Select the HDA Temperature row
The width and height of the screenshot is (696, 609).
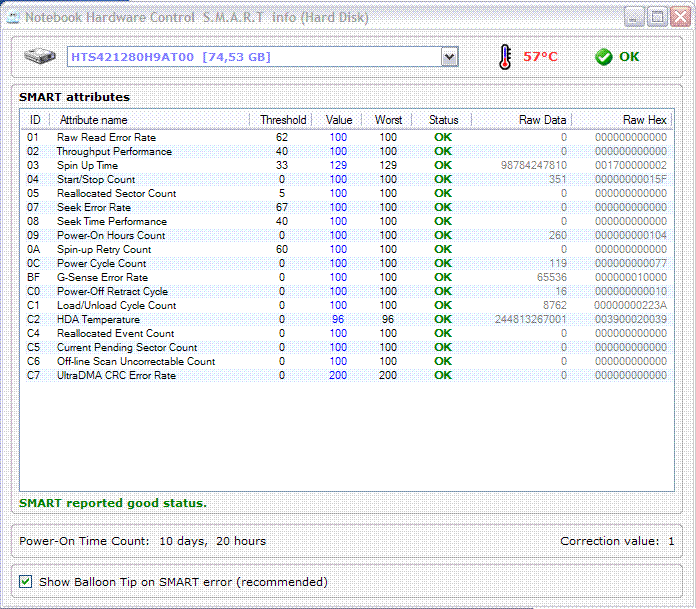pyautogui.click(x=347, y=319)
